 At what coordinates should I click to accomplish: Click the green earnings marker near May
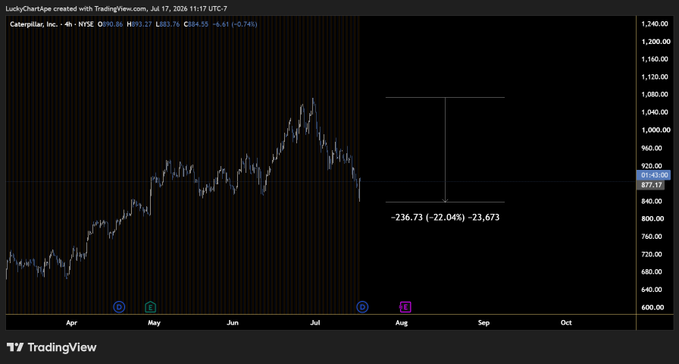[x=150, y=307]
